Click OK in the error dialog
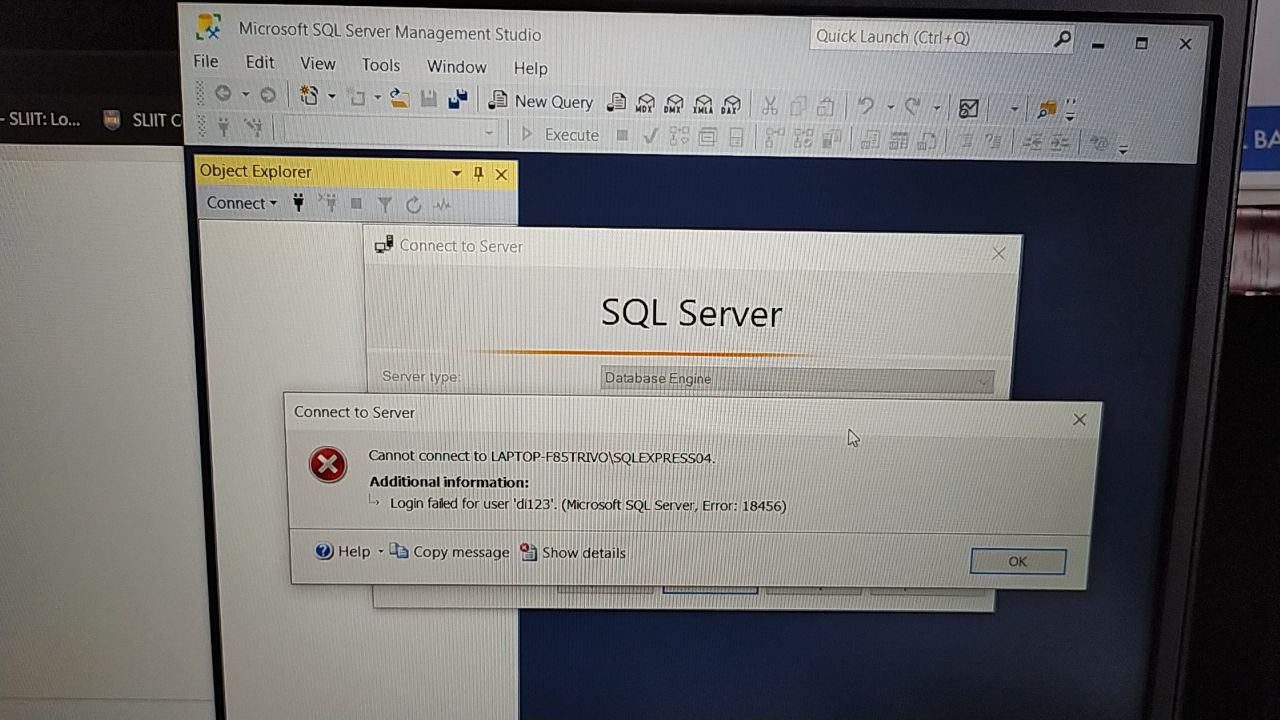 click(1017, 561)
